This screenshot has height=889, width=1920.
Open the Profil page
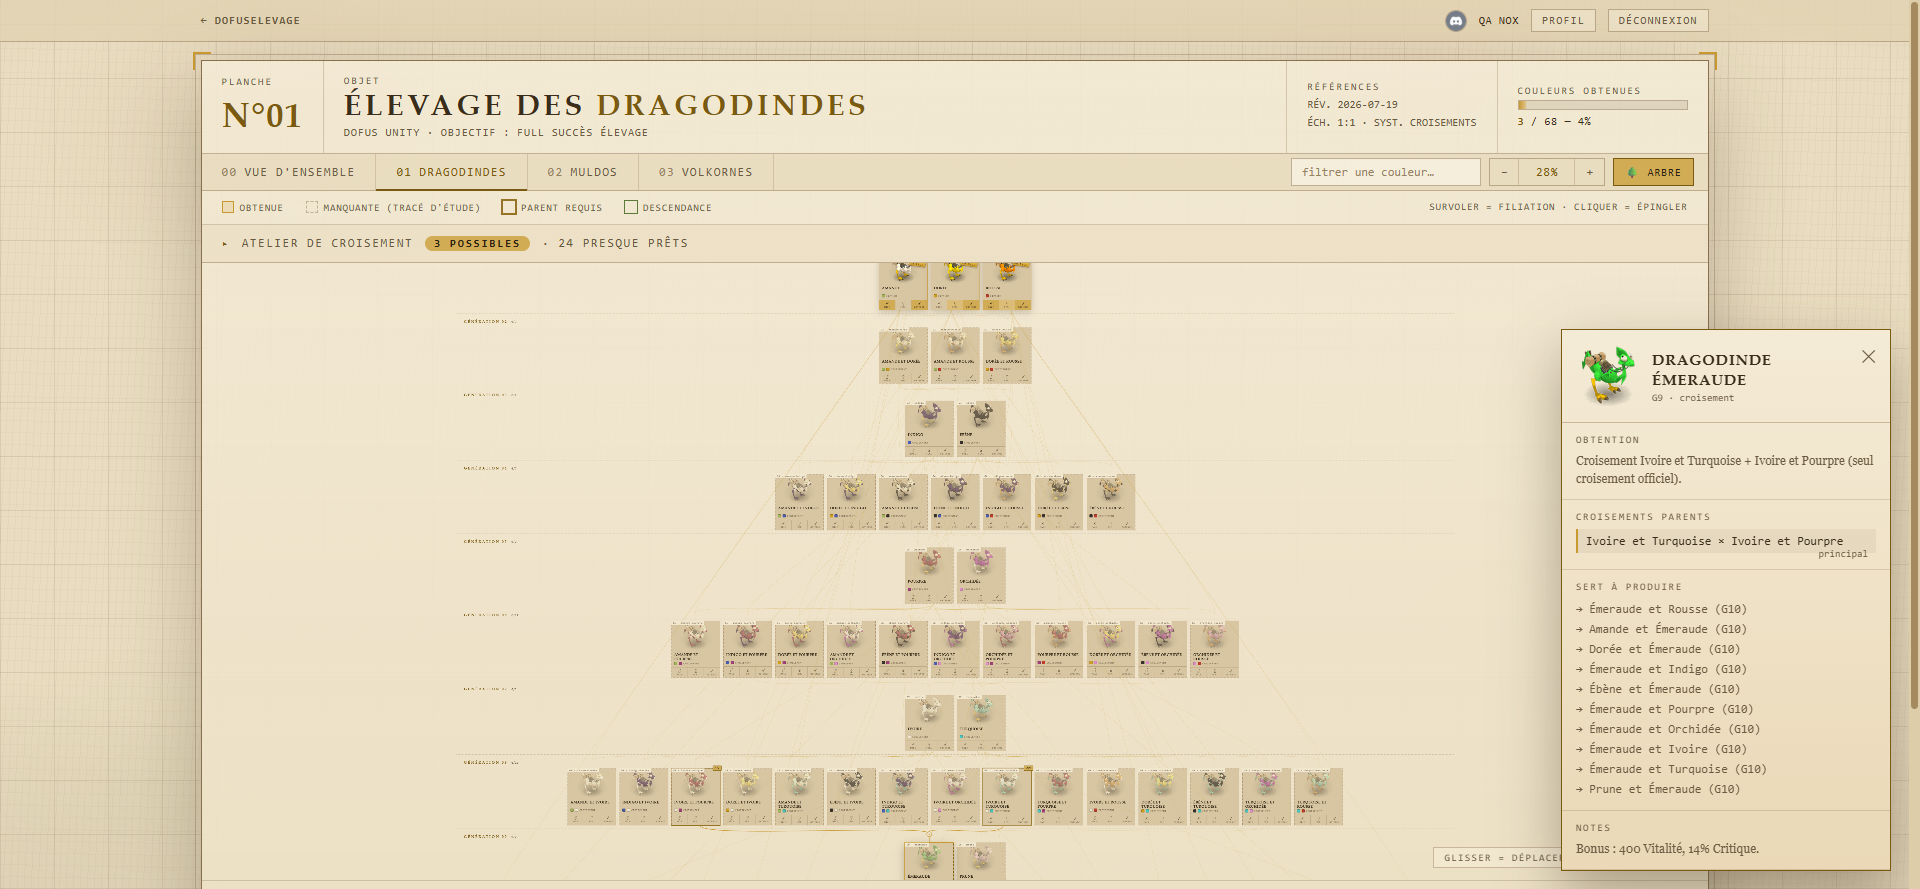click(x=1563, y=20)
